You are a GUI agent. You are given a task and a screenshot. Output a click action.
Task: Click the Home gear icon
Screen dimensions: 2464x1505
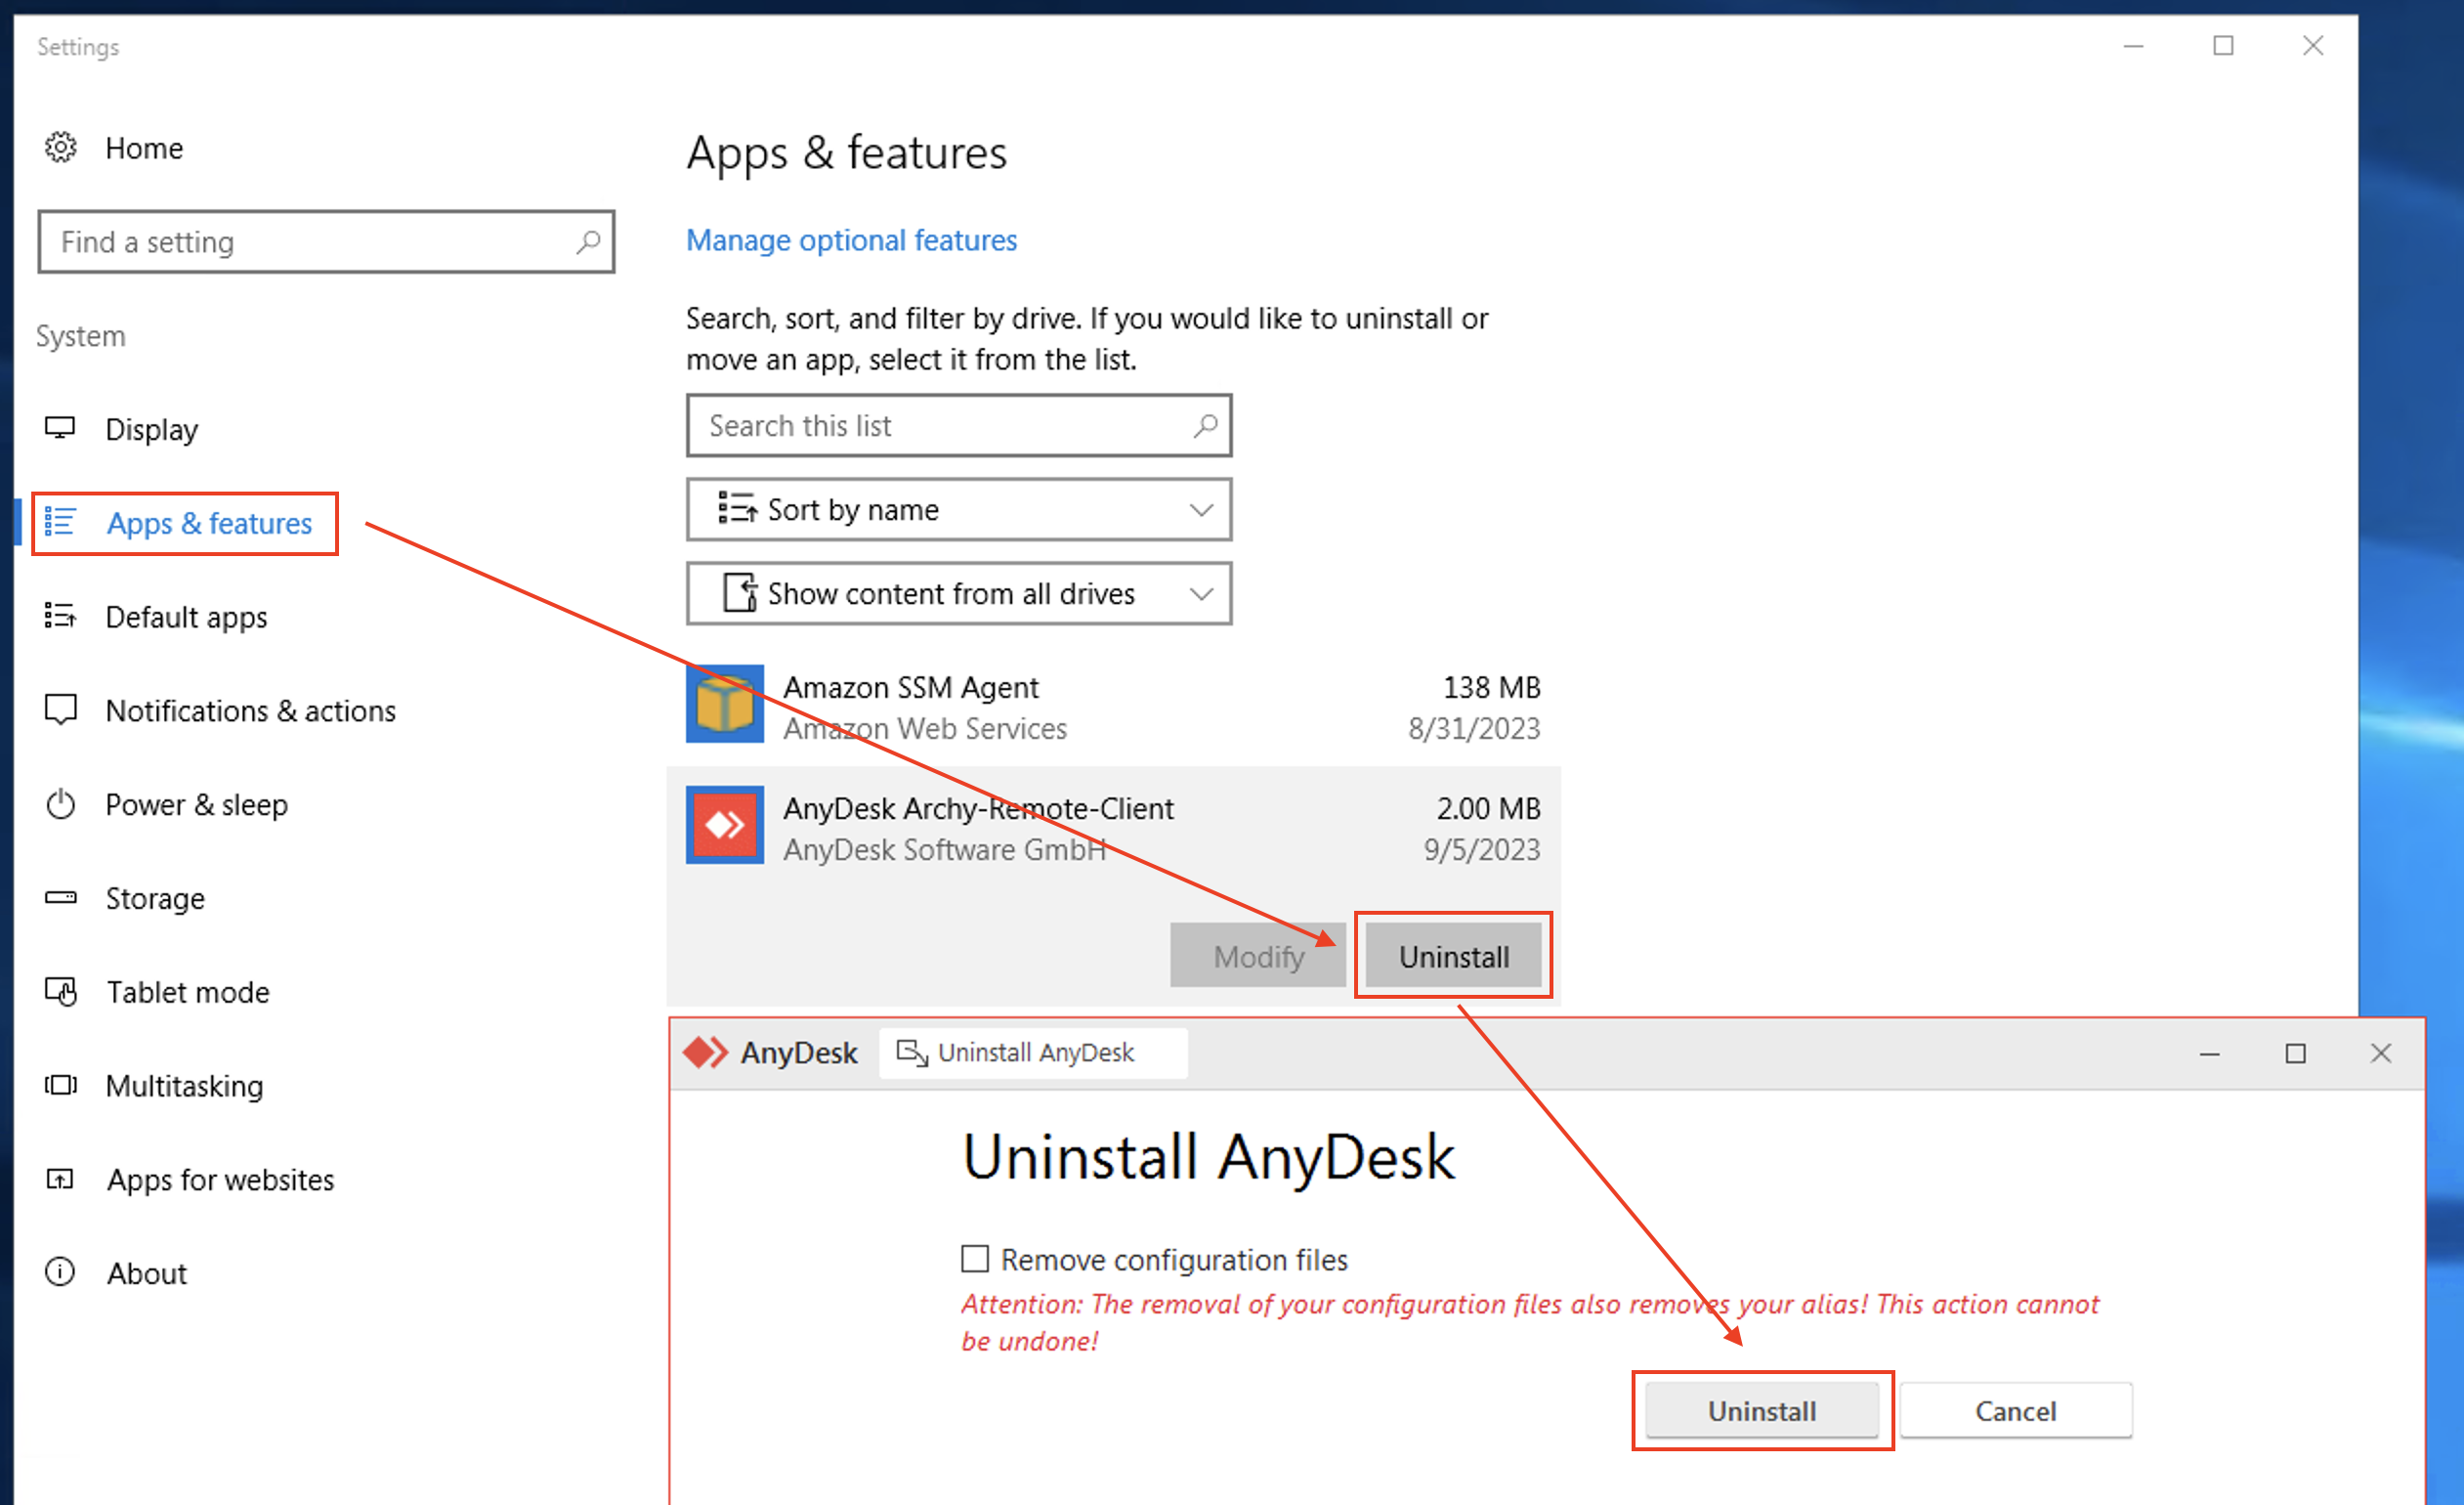pos(61,147)
